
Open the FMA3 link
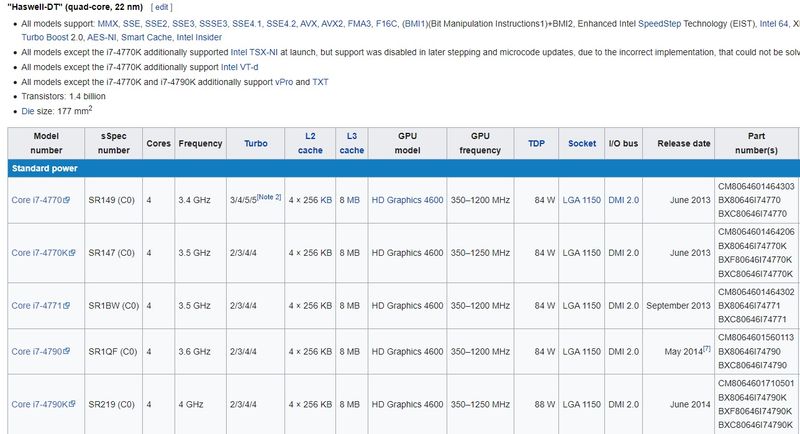(x=360, y=23)
